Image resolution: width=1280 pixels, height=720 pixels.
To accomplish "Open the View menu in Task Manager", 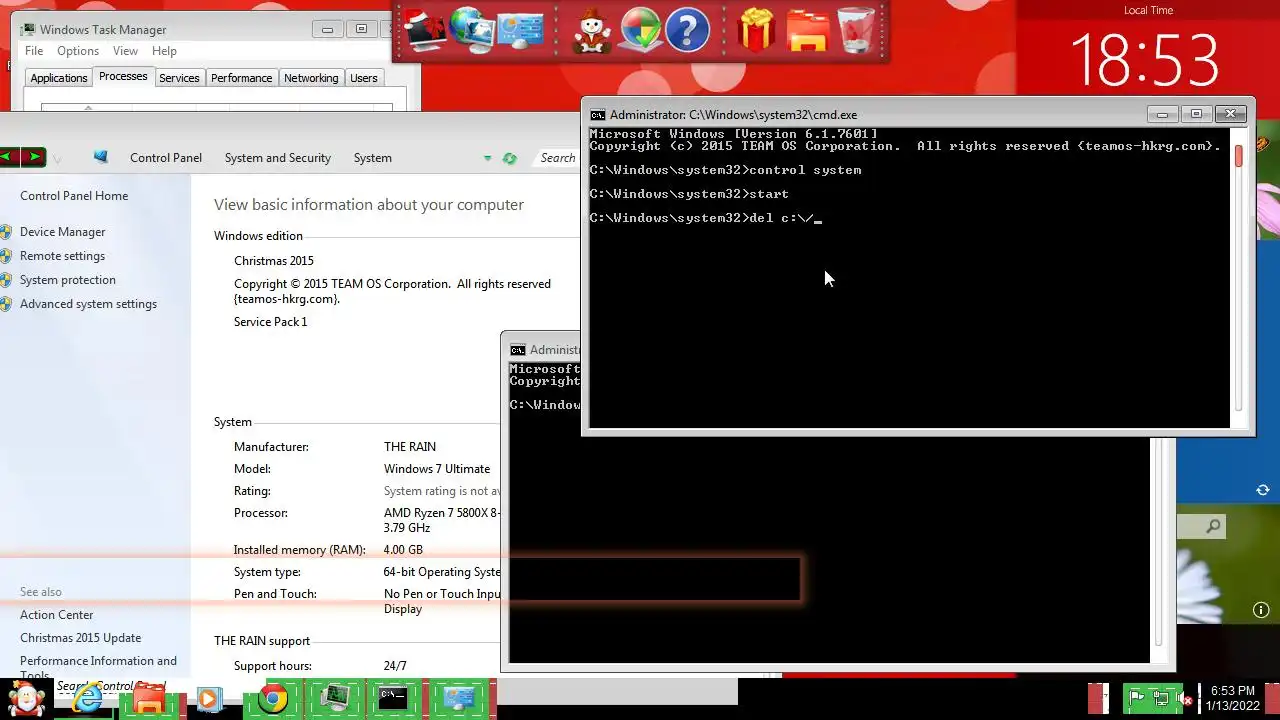I will (x=125, y=51).
